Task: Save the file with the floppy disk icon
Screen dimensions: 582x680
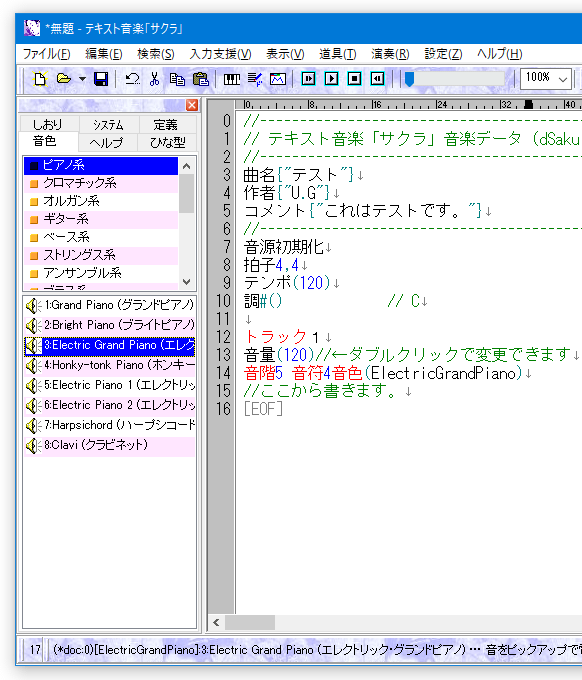Action: coord(101,79)
